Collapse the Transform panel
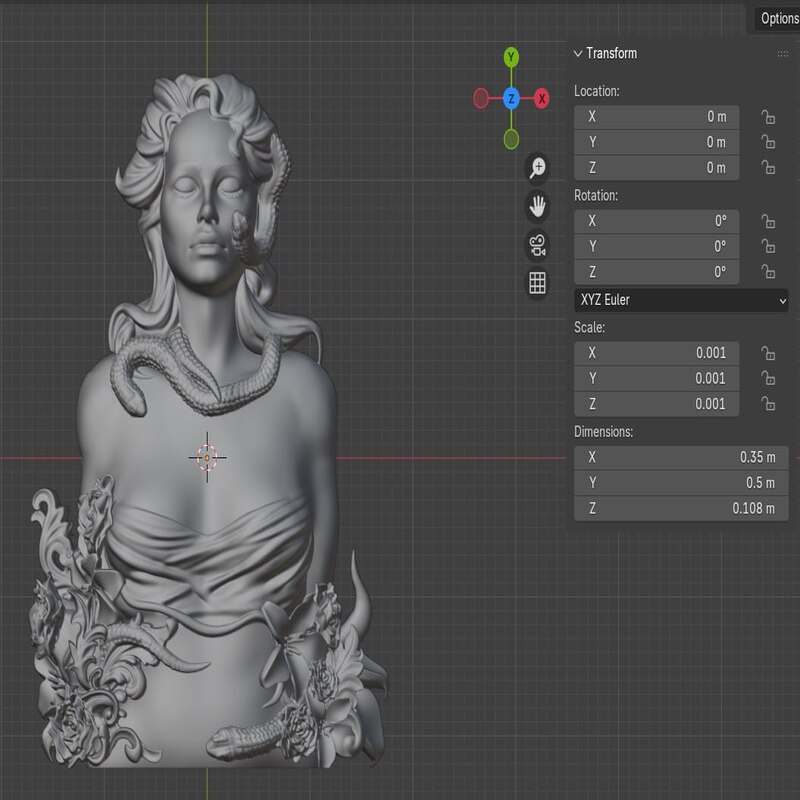This screenshot has width=800, height=800. [578, 54]
